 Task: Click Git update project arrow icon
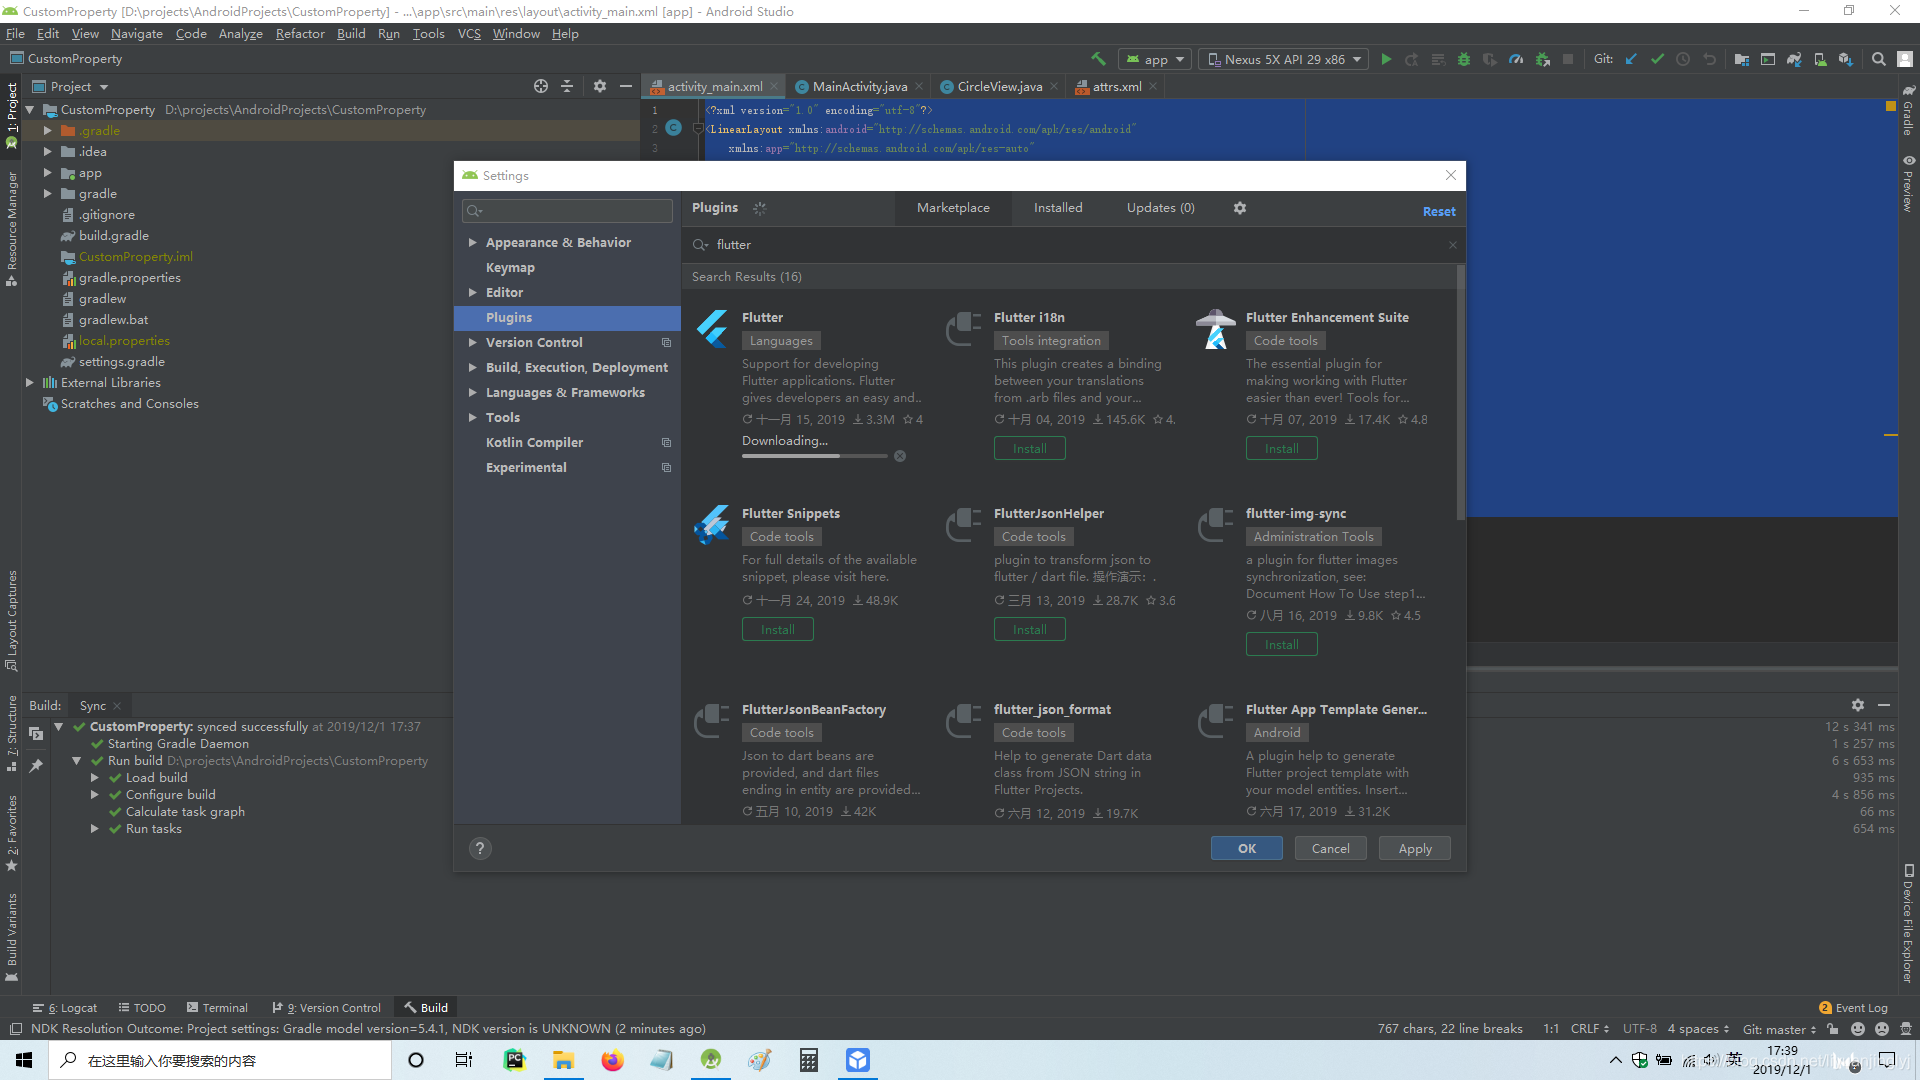pyautogui.click(x=1631, y=59)
